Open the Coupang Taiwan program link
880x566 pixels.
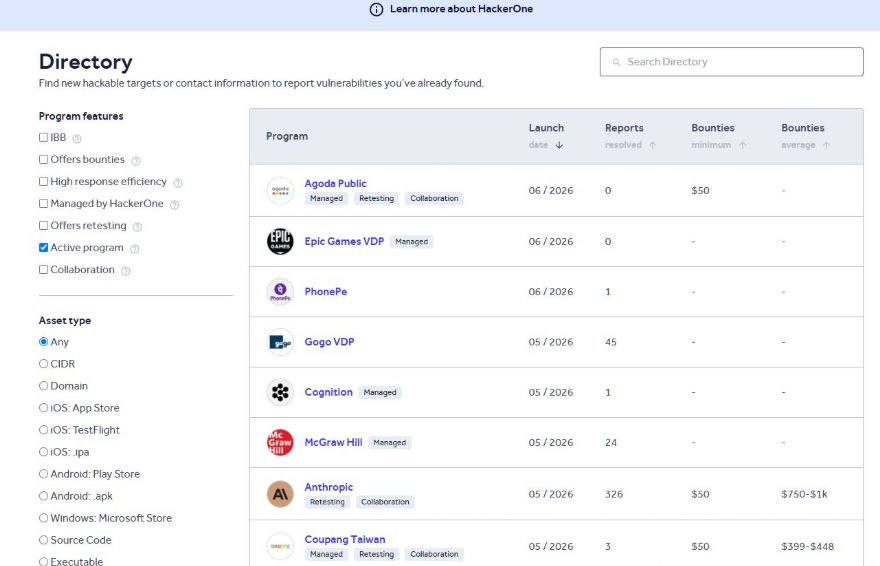coord(345,540)
